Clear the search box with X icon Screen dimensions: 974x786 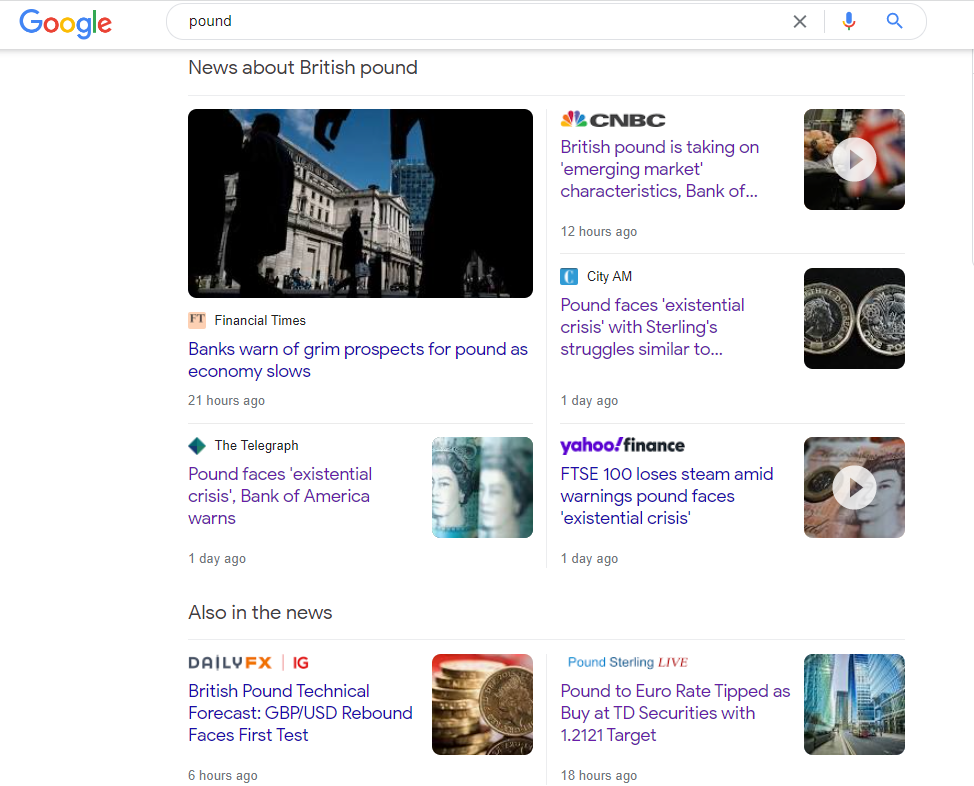tap(799, 21)
